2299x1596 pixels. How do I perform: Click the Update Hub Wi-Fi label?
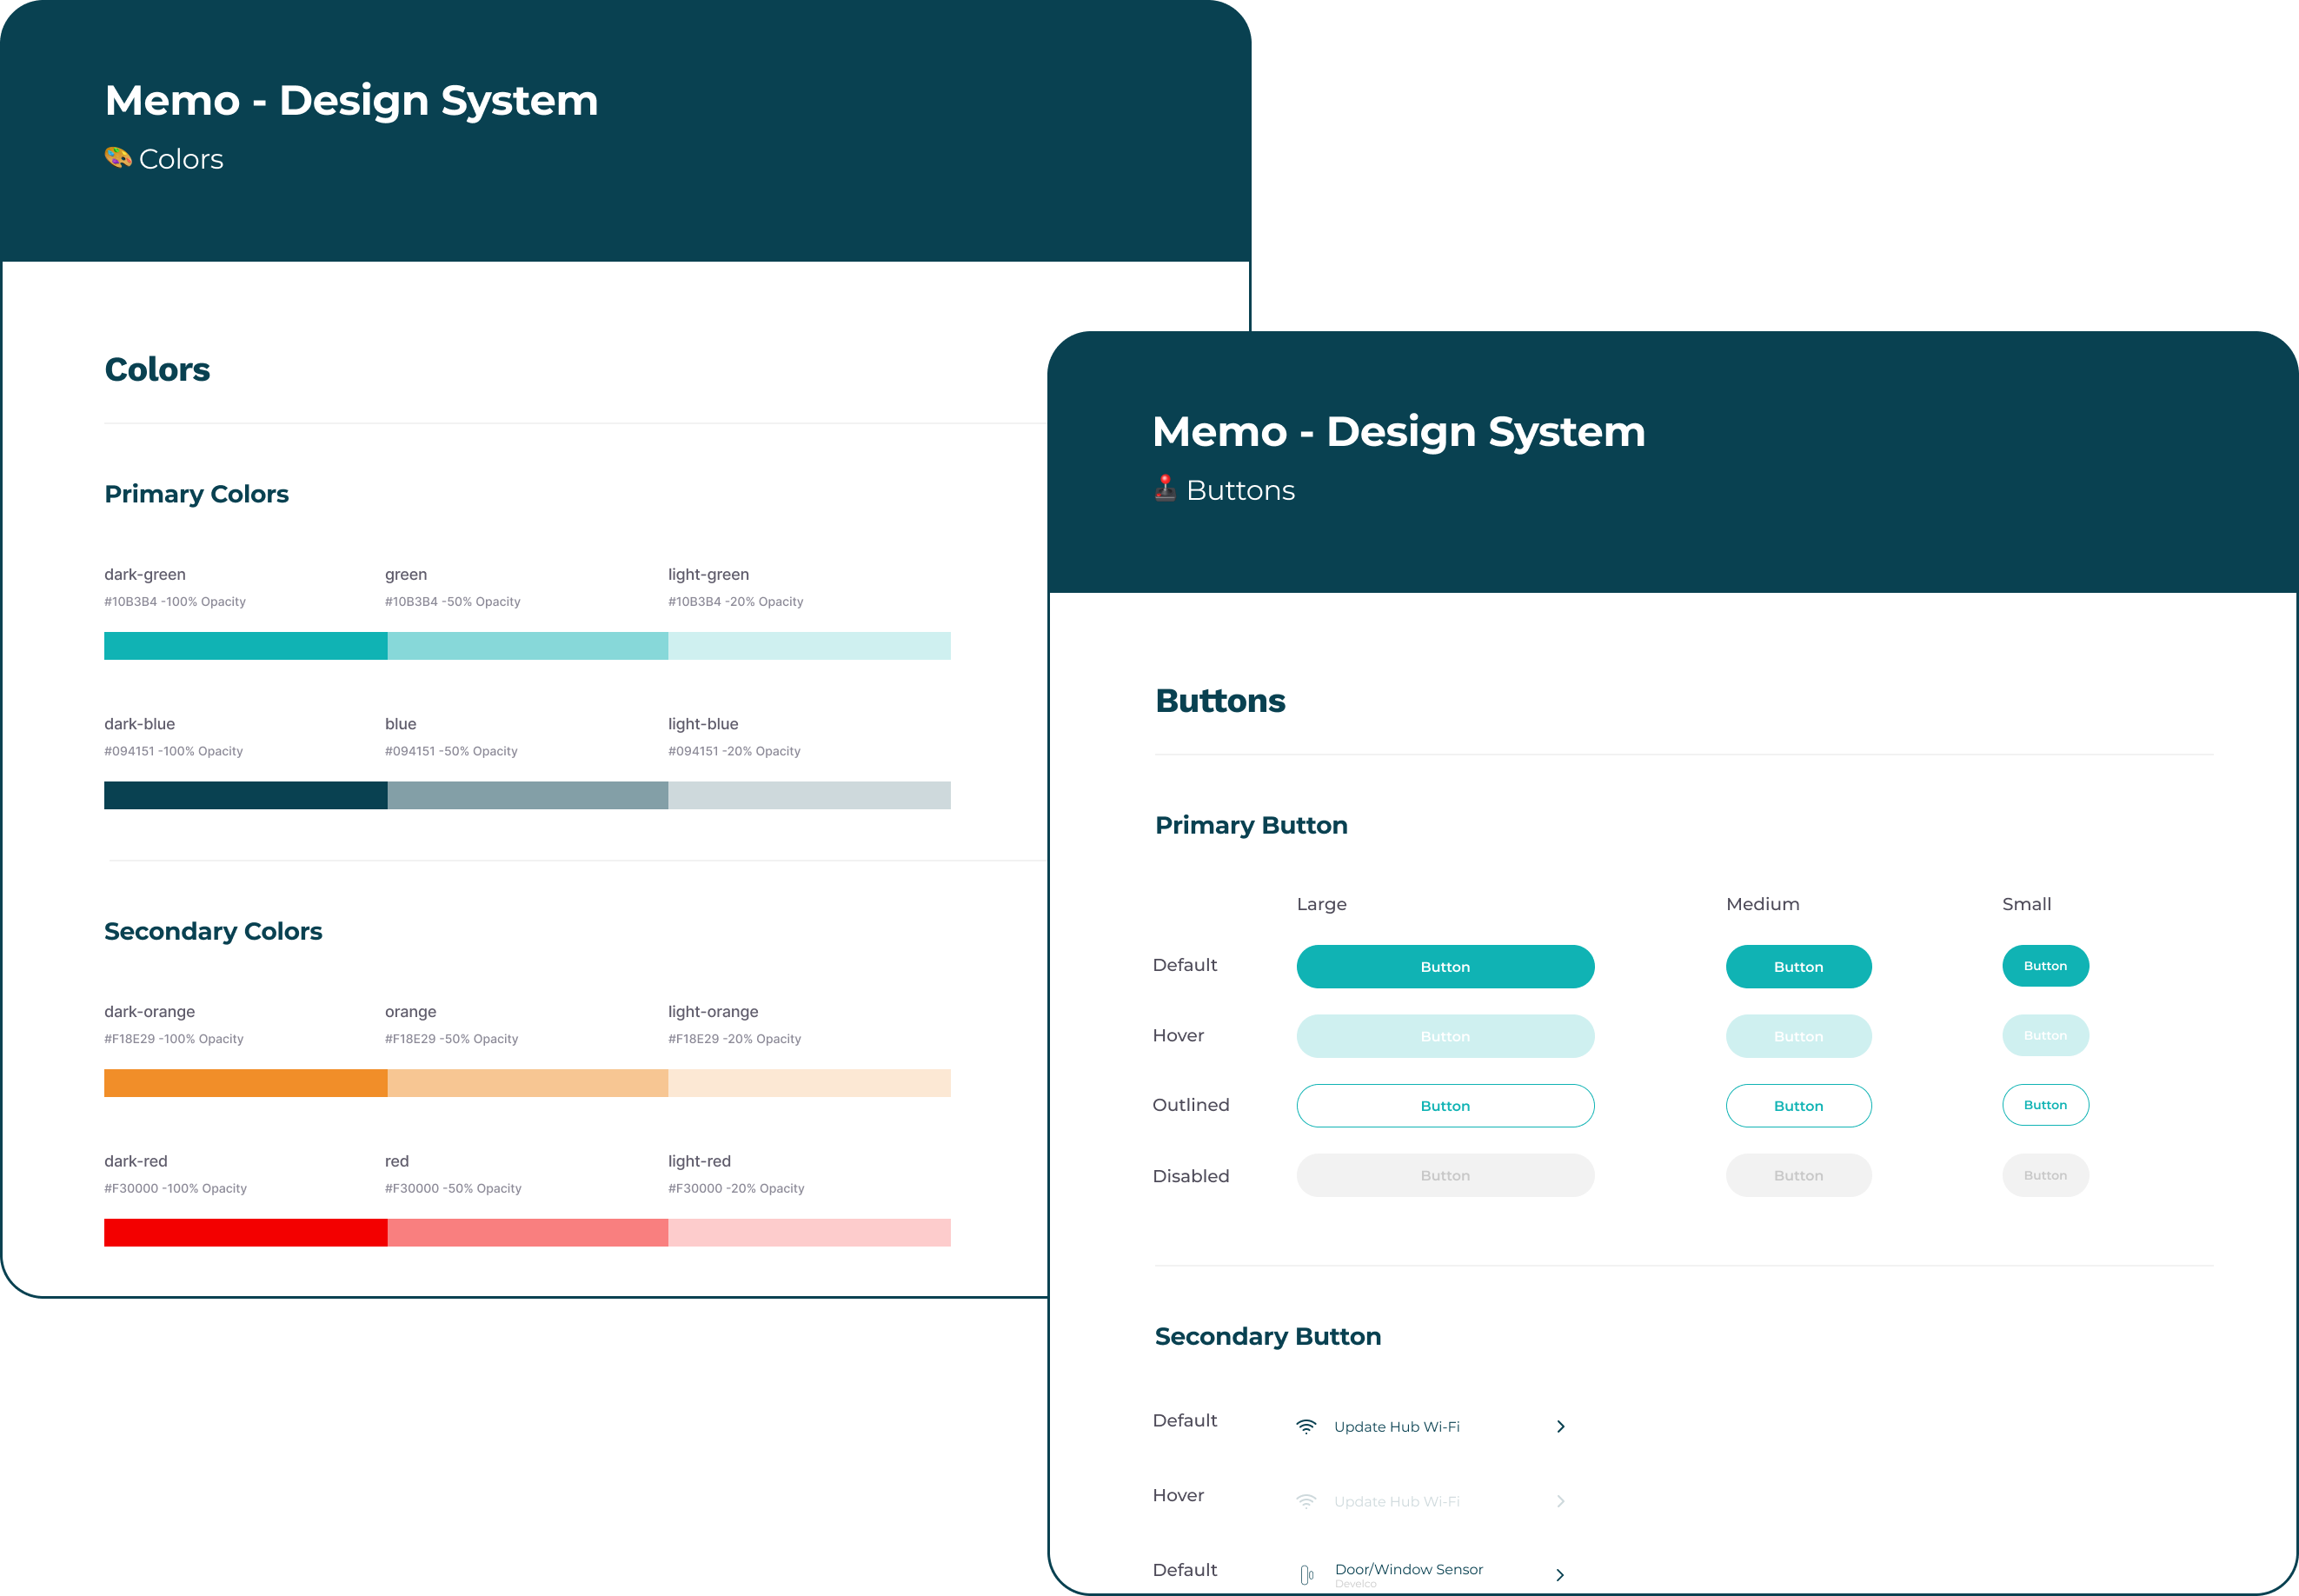click(1396, 1427)
